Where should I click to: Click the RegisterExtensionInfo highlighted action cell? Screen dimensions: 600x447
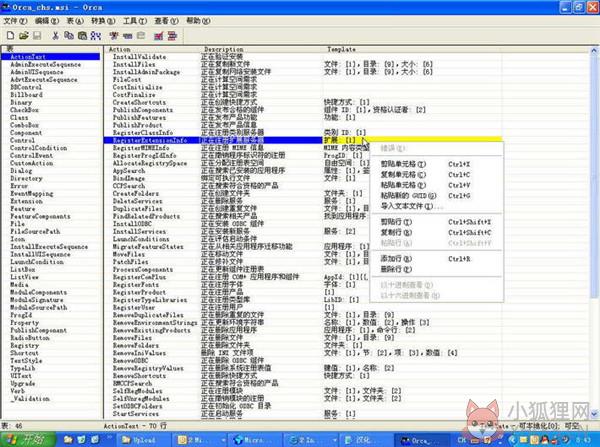[x=150, y=140]
